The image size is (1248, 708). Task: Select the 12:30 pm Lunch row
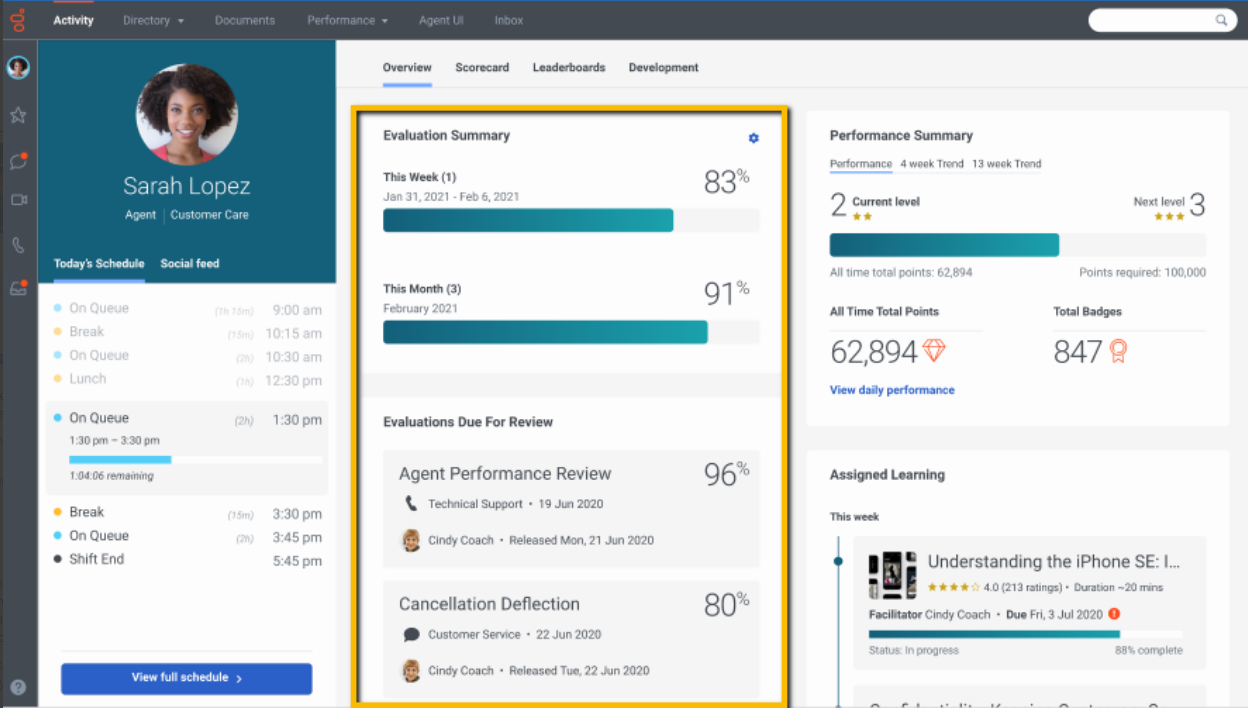187,379
